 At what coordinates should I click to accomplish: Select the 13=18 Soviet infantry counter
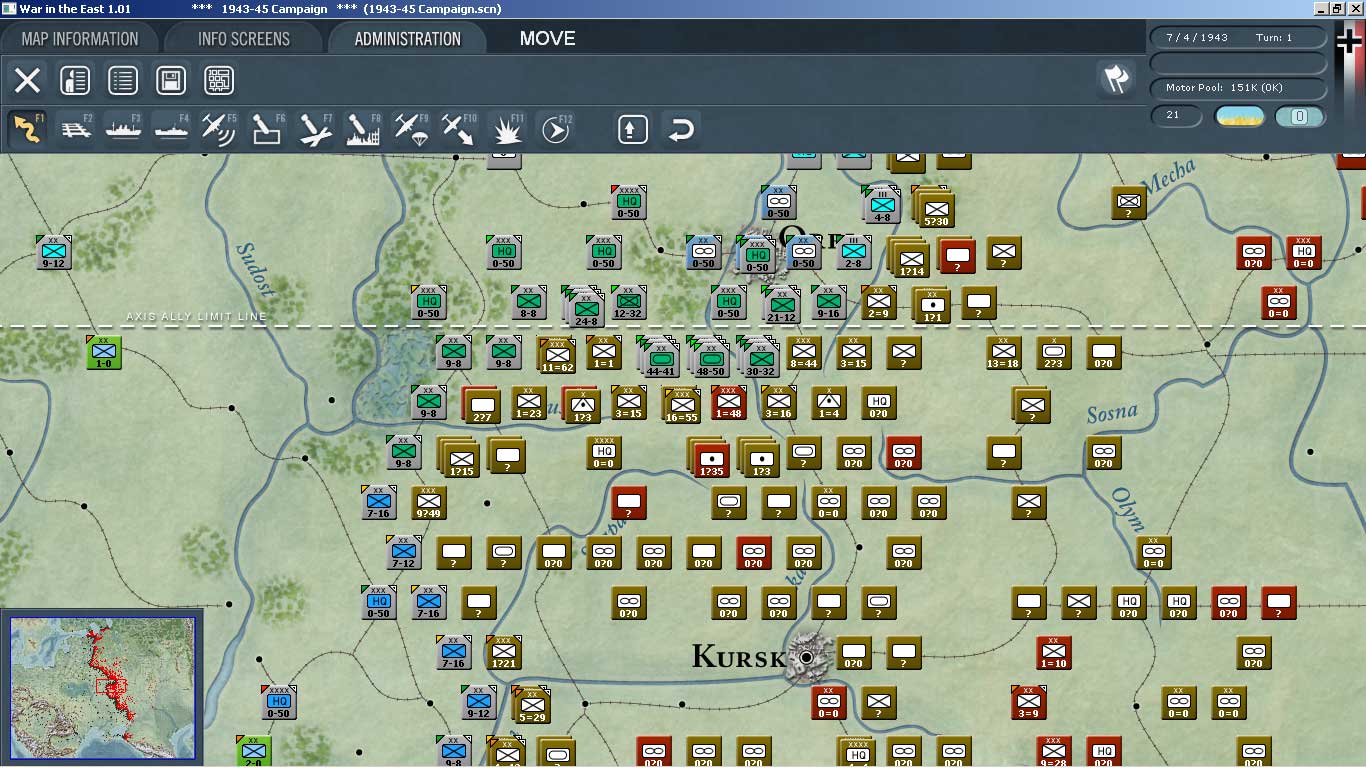coord(1003,352)
